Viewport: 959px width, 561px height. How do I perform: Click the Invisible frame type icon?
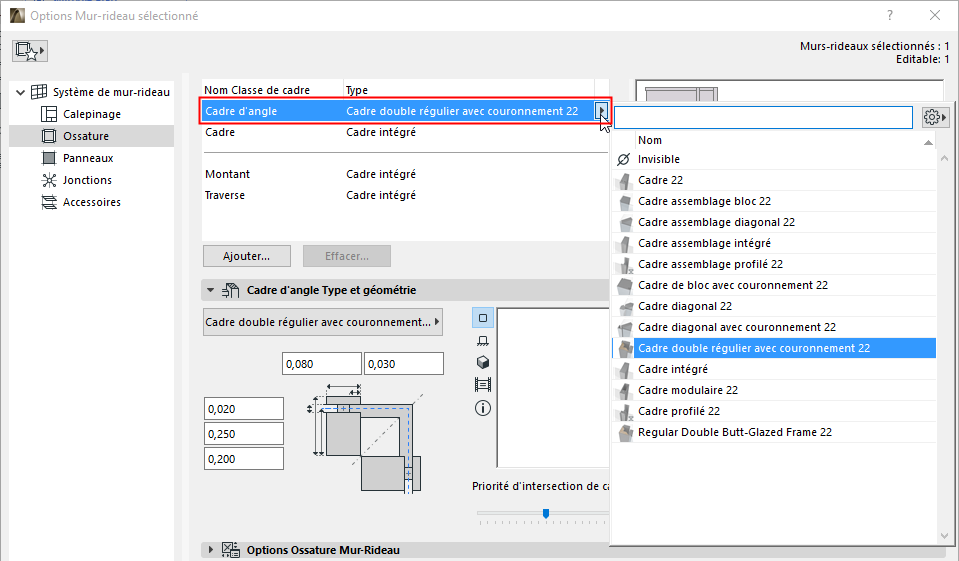pyautogui.click(x=624, y=159)
